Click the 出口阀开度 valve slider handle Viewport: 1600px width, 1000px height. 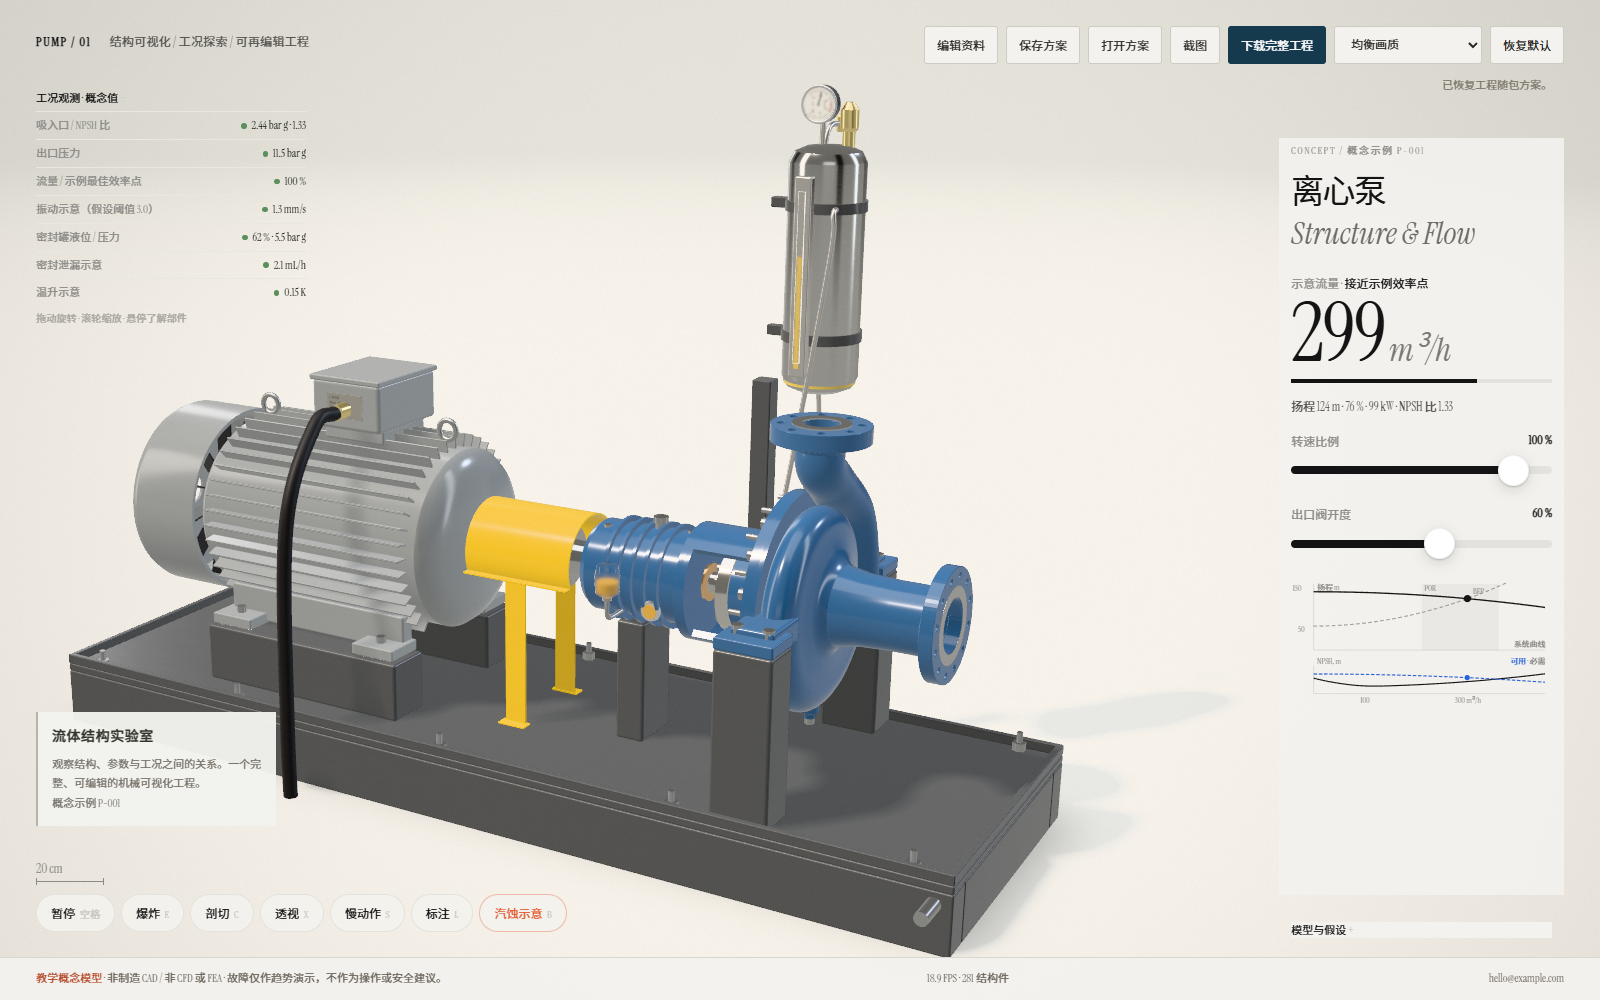point(1439,544)
